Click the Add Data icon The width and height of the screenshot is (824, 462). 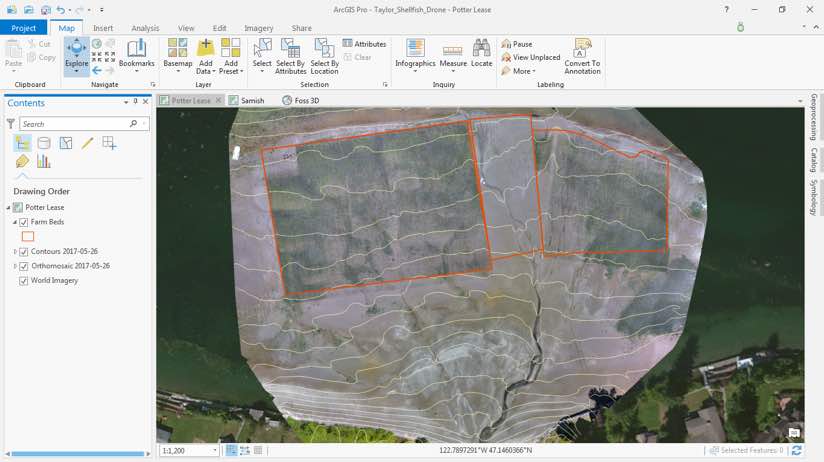[x=205, y=48]
